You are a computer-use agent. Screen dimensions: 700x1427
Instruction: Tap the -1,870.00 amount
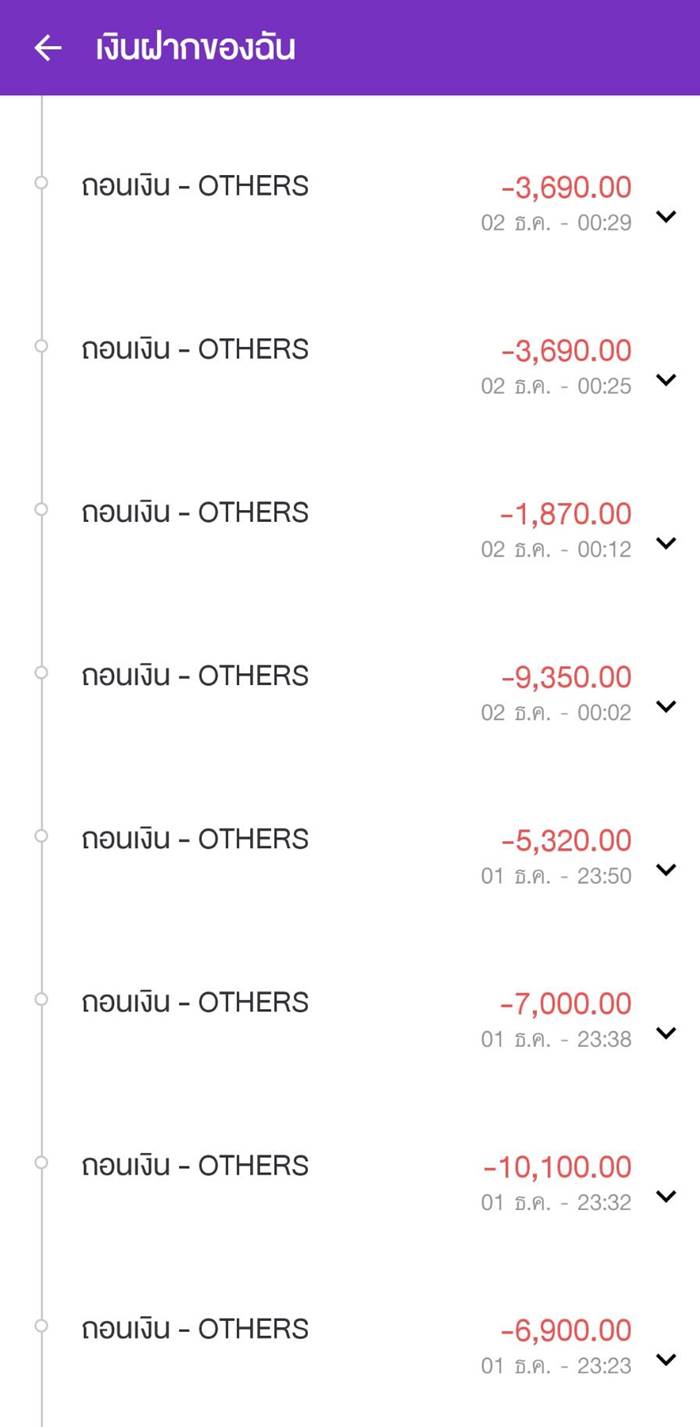(566, 514)
